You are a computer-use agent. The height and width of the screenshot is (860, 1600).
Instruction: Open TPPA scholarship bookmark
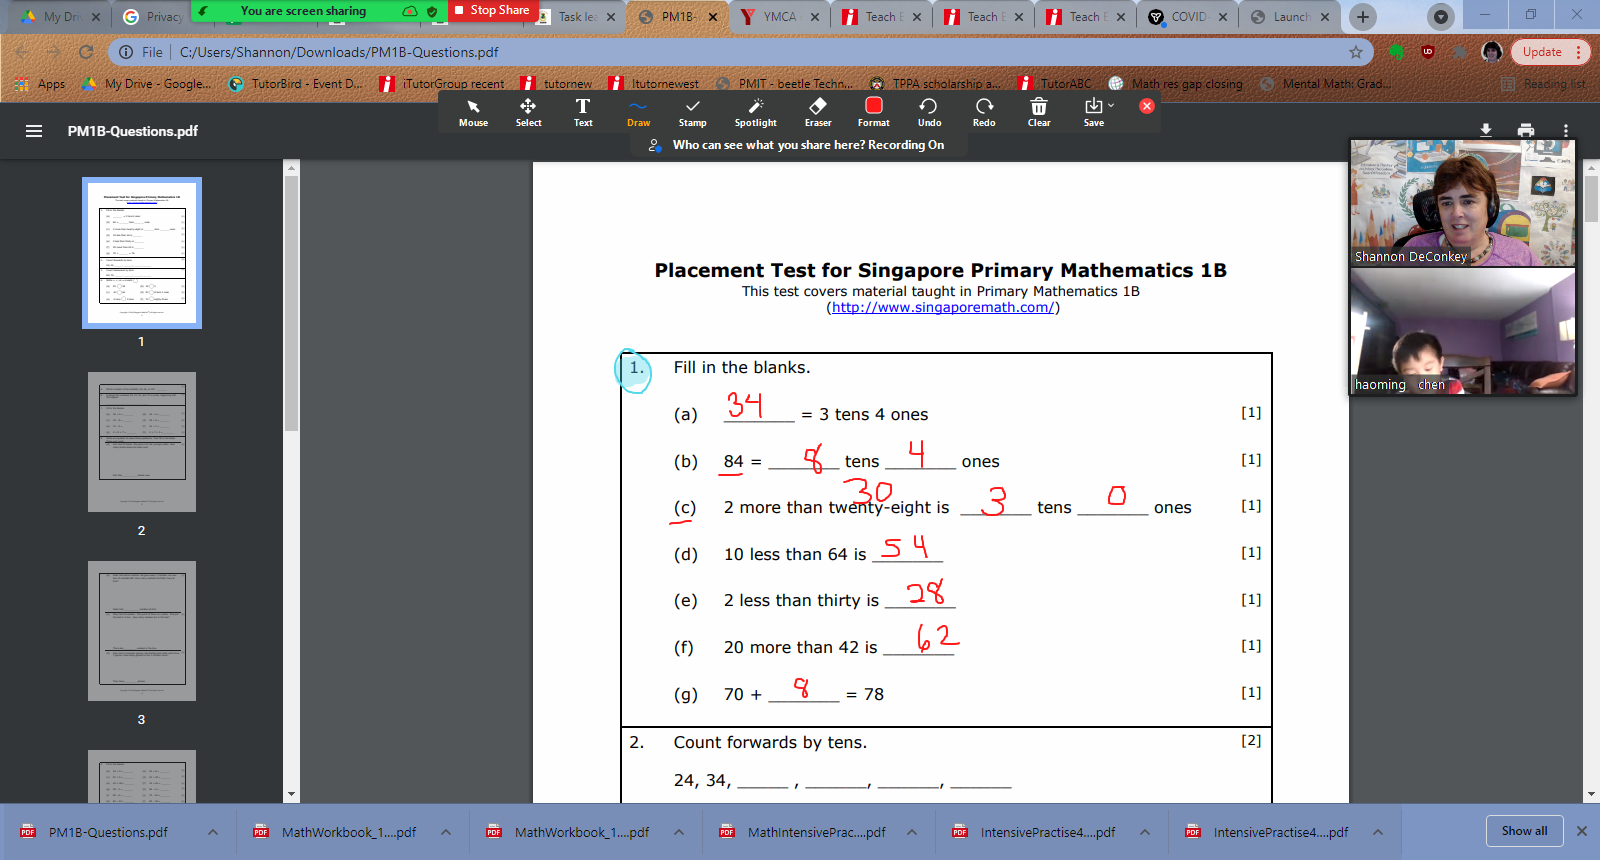tap(935, 84)
